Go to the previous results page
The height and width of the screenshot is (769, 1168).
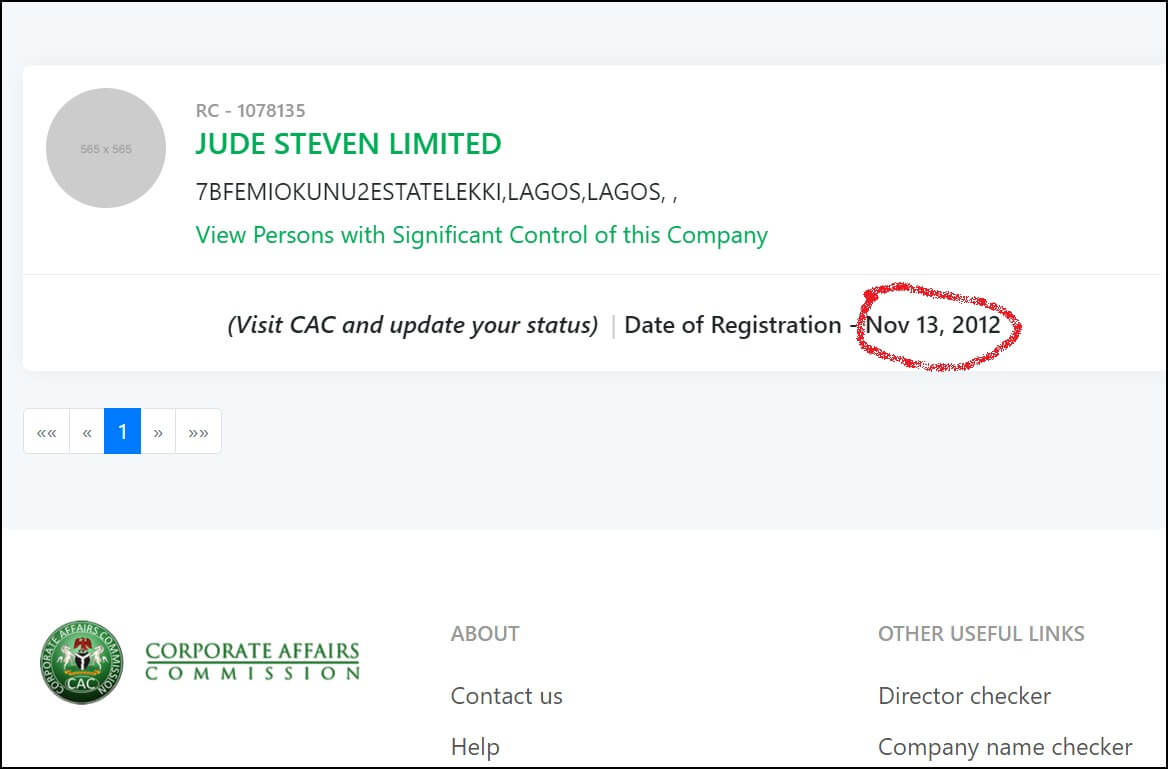pyautogui.click(x=86, y=431)
